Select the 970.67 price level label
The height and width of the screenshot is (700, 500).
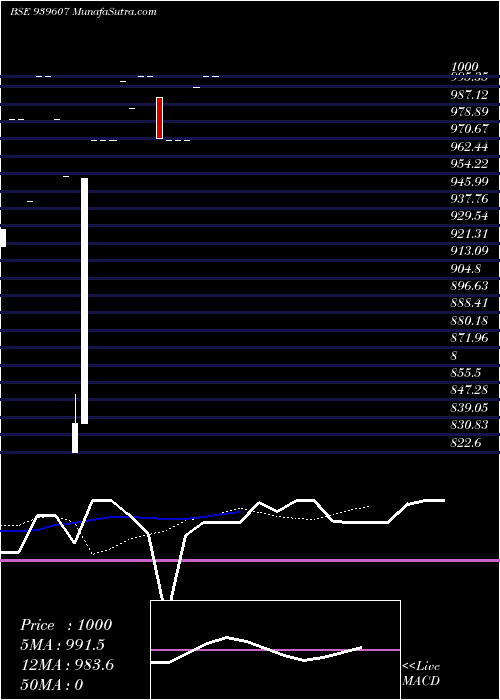[x=469, y=129]
